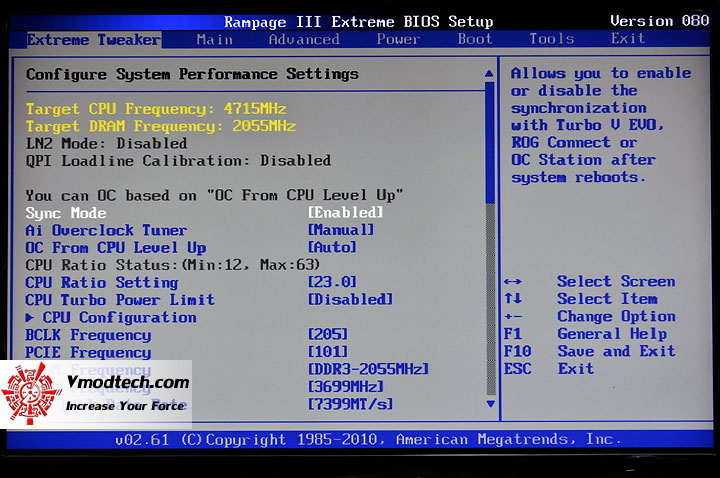Viewport: 720px width, 478px height.
Task: Edit PCIE Frequency value 101
Action: pos(327,352)
